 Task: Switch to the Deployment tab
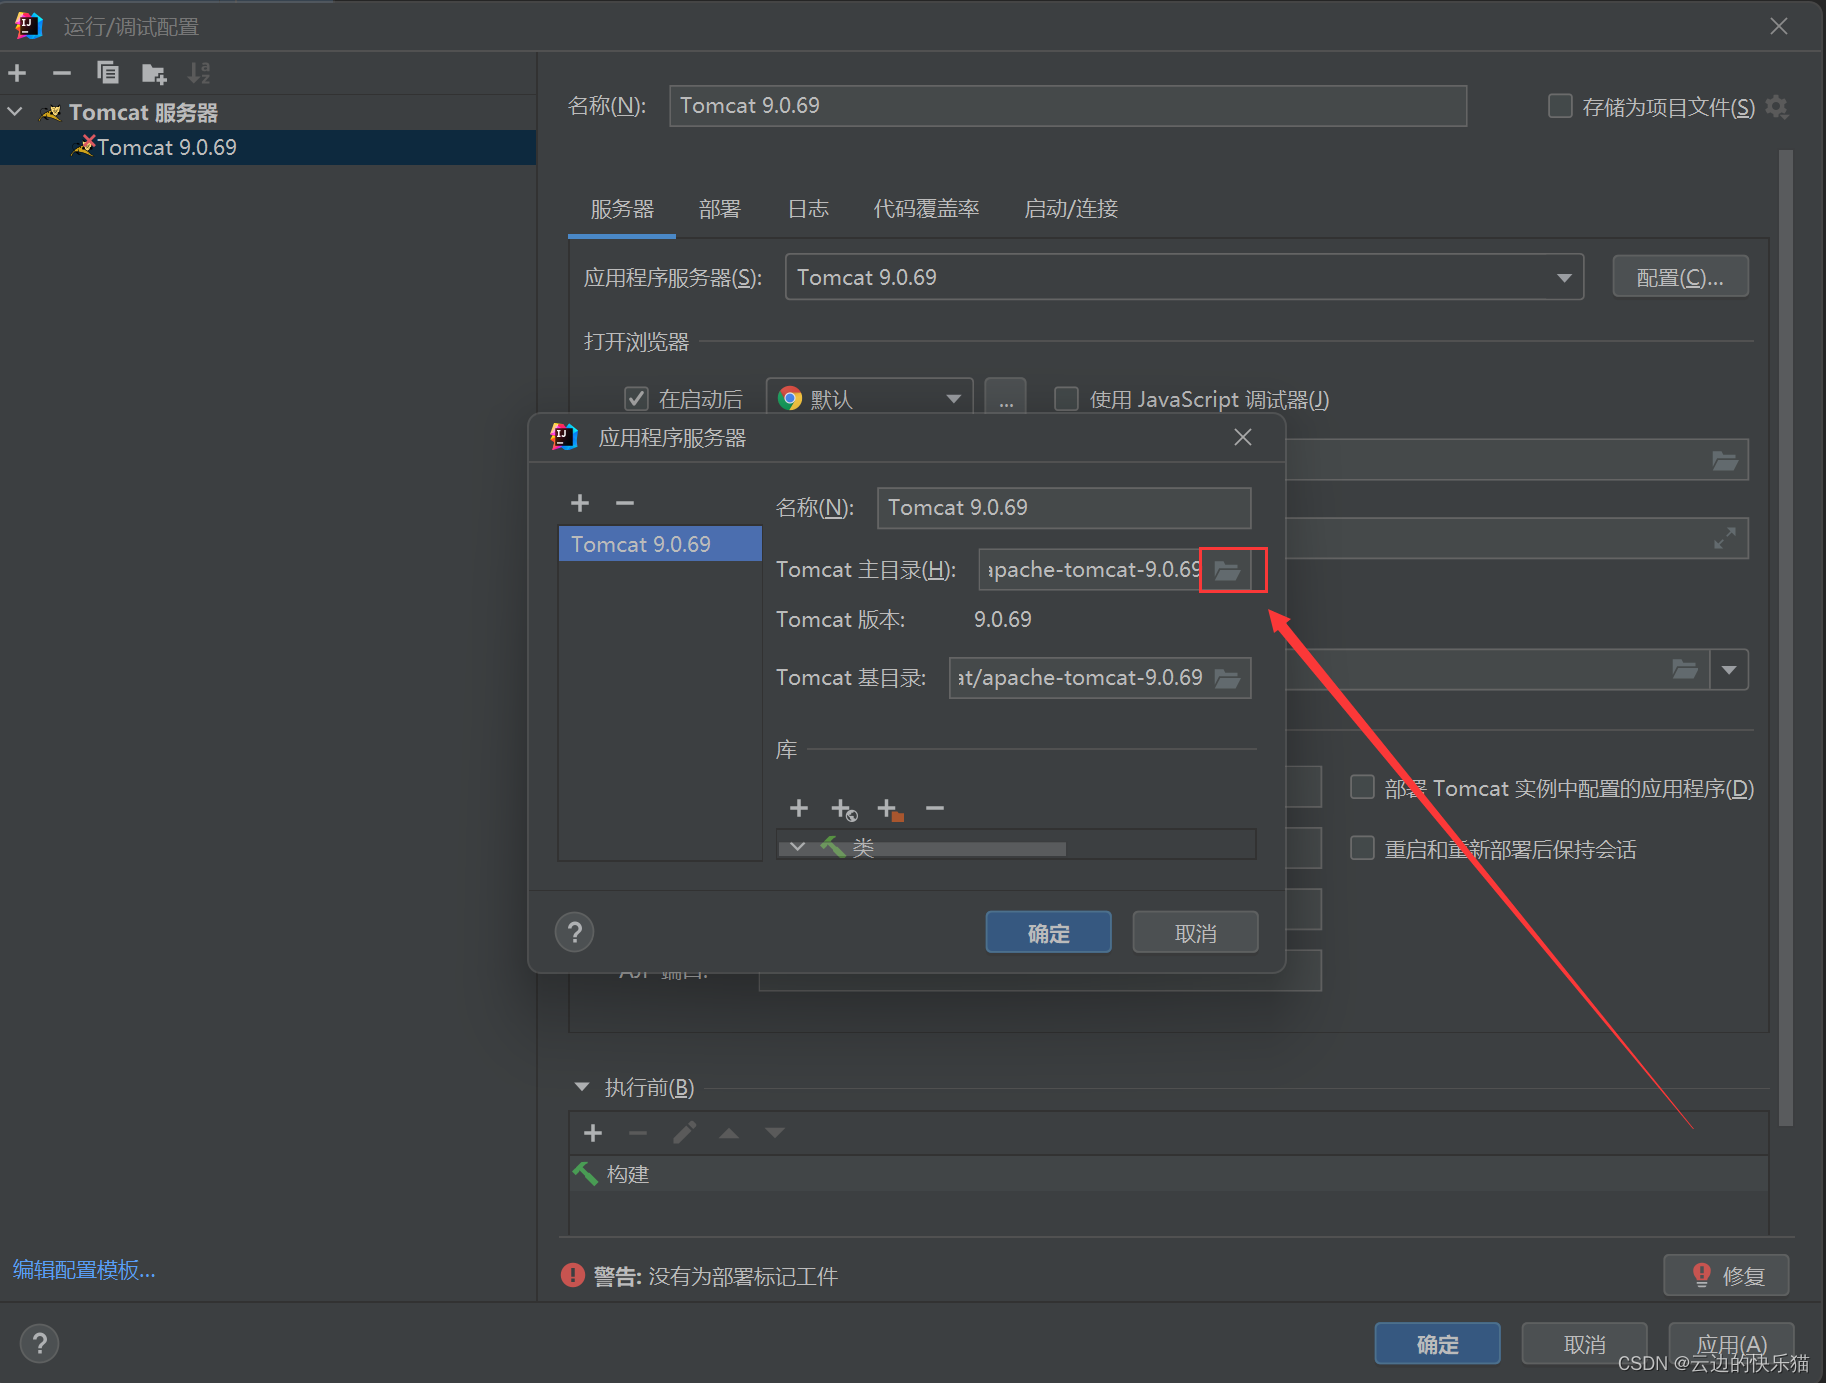720,209
